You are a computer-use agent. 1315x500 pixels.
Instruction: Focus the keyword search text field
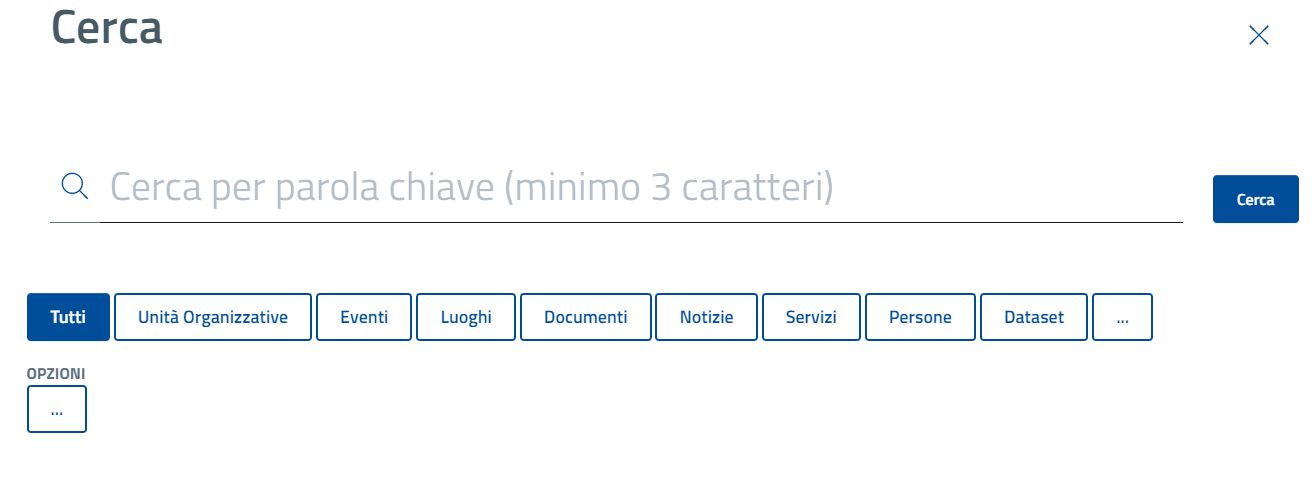(640, 188)
